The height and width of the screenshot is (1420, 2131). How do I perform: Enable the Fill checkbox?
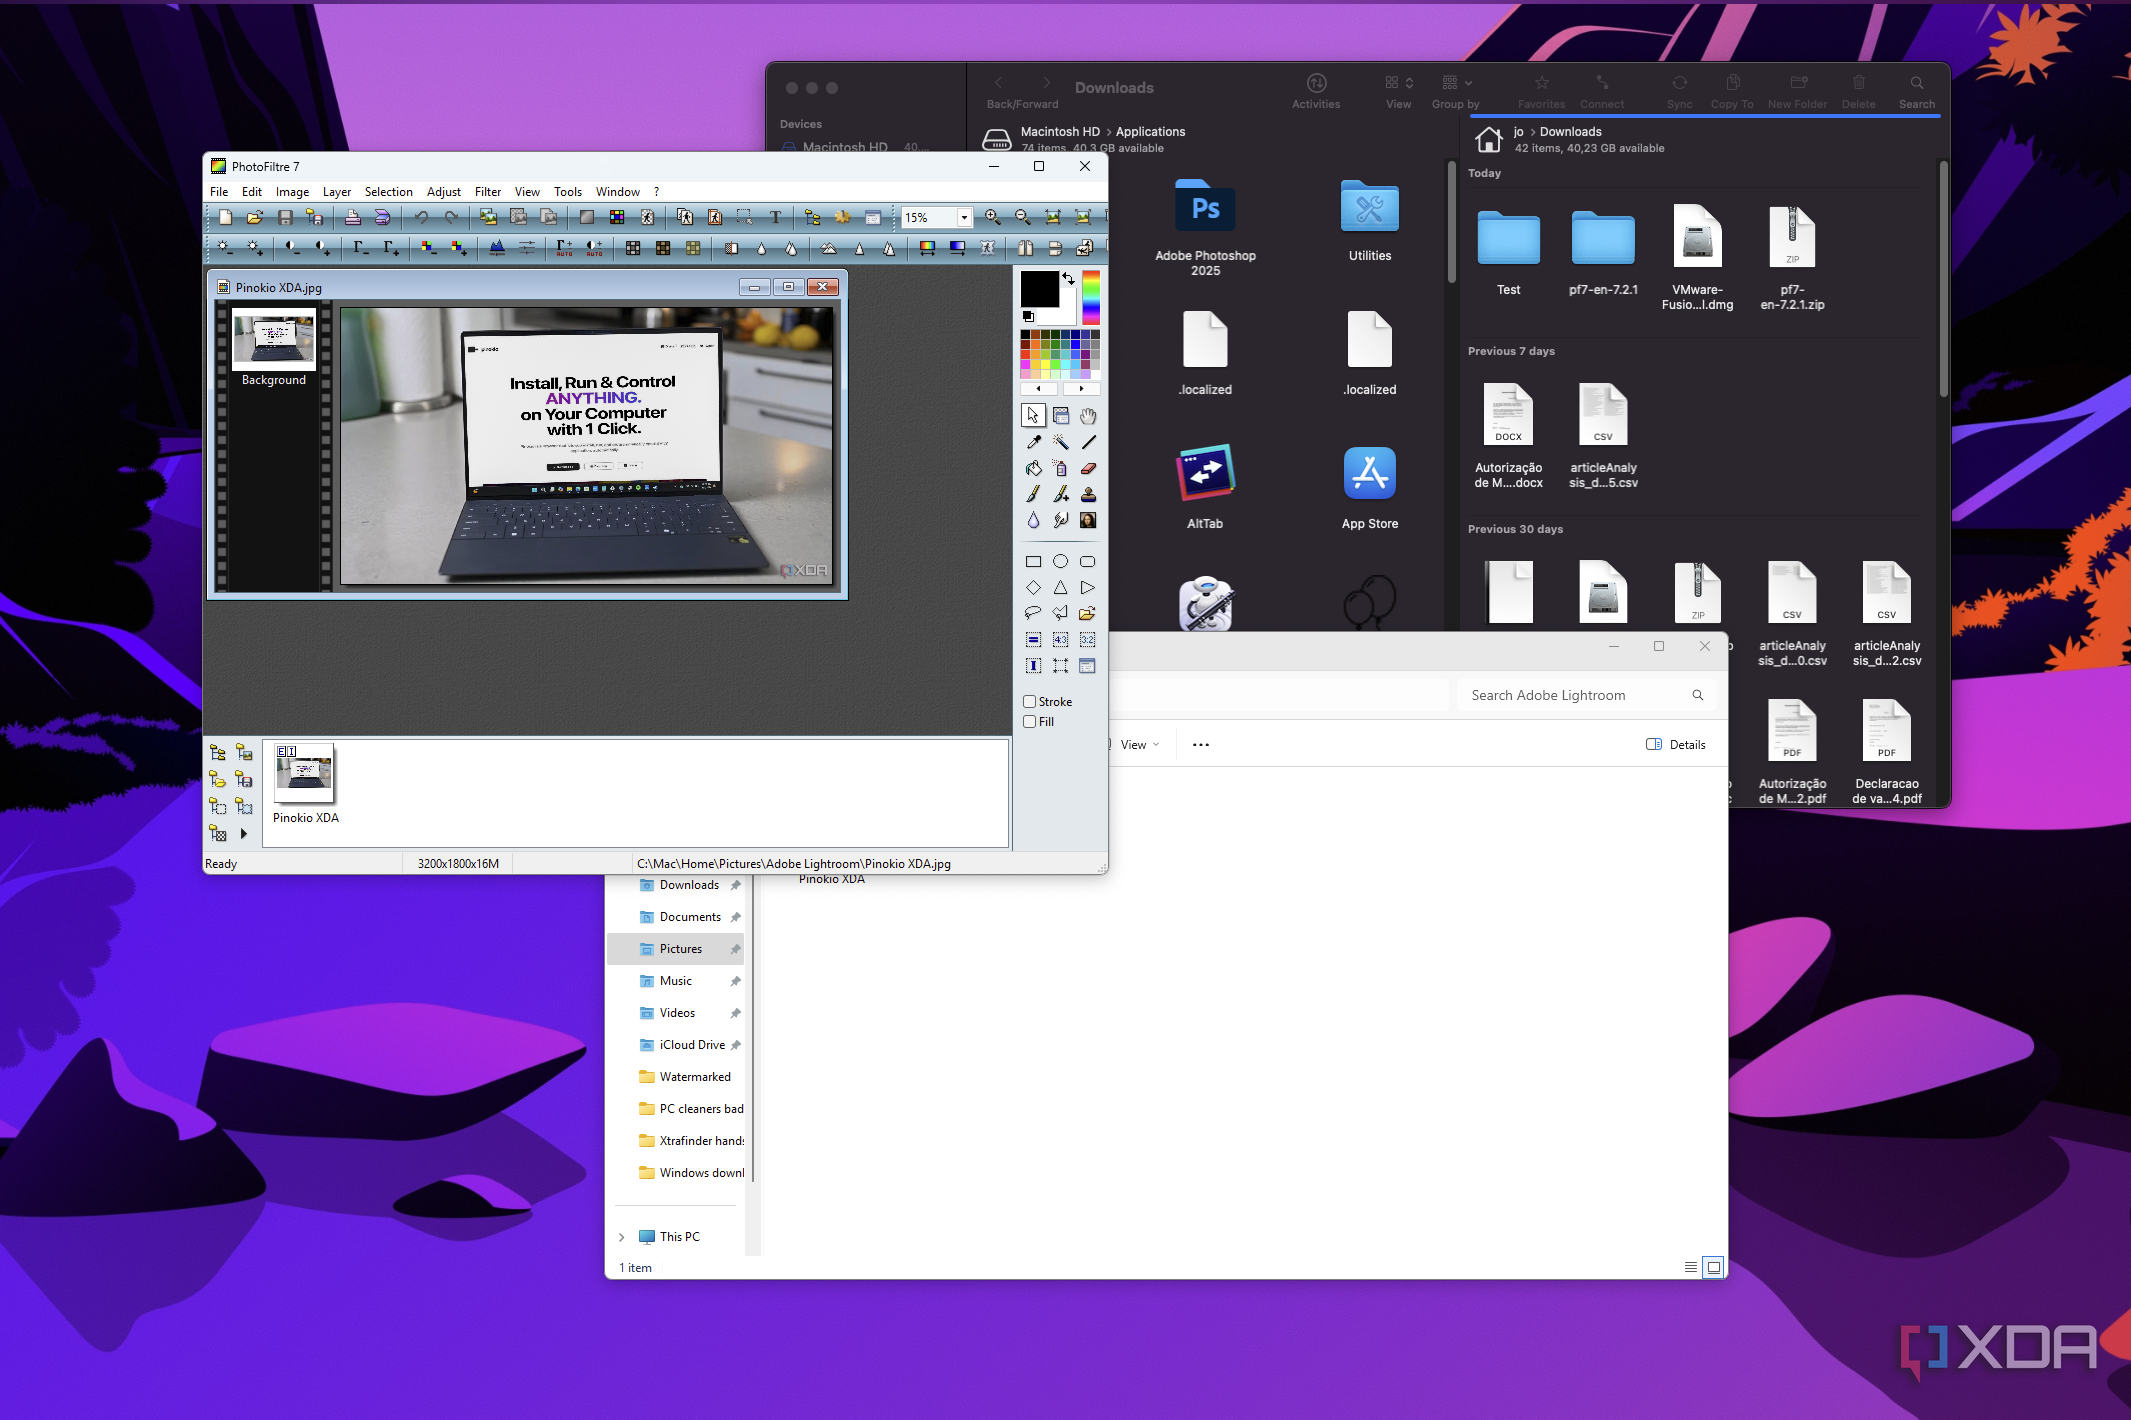pos(1029,721)
